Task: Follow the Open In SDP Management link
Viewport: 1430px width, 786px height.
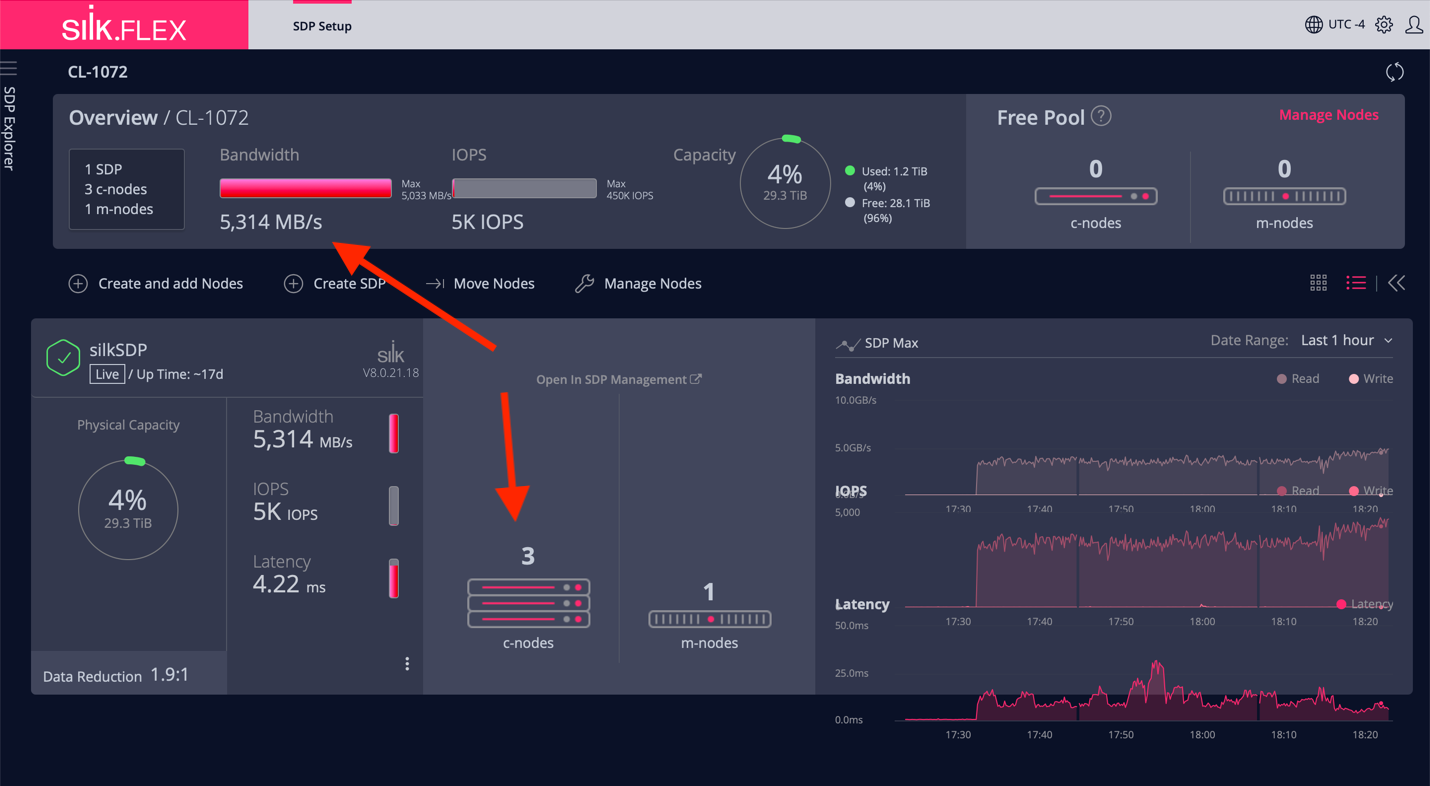Action: pyautogui.click(x=619, y=379)
